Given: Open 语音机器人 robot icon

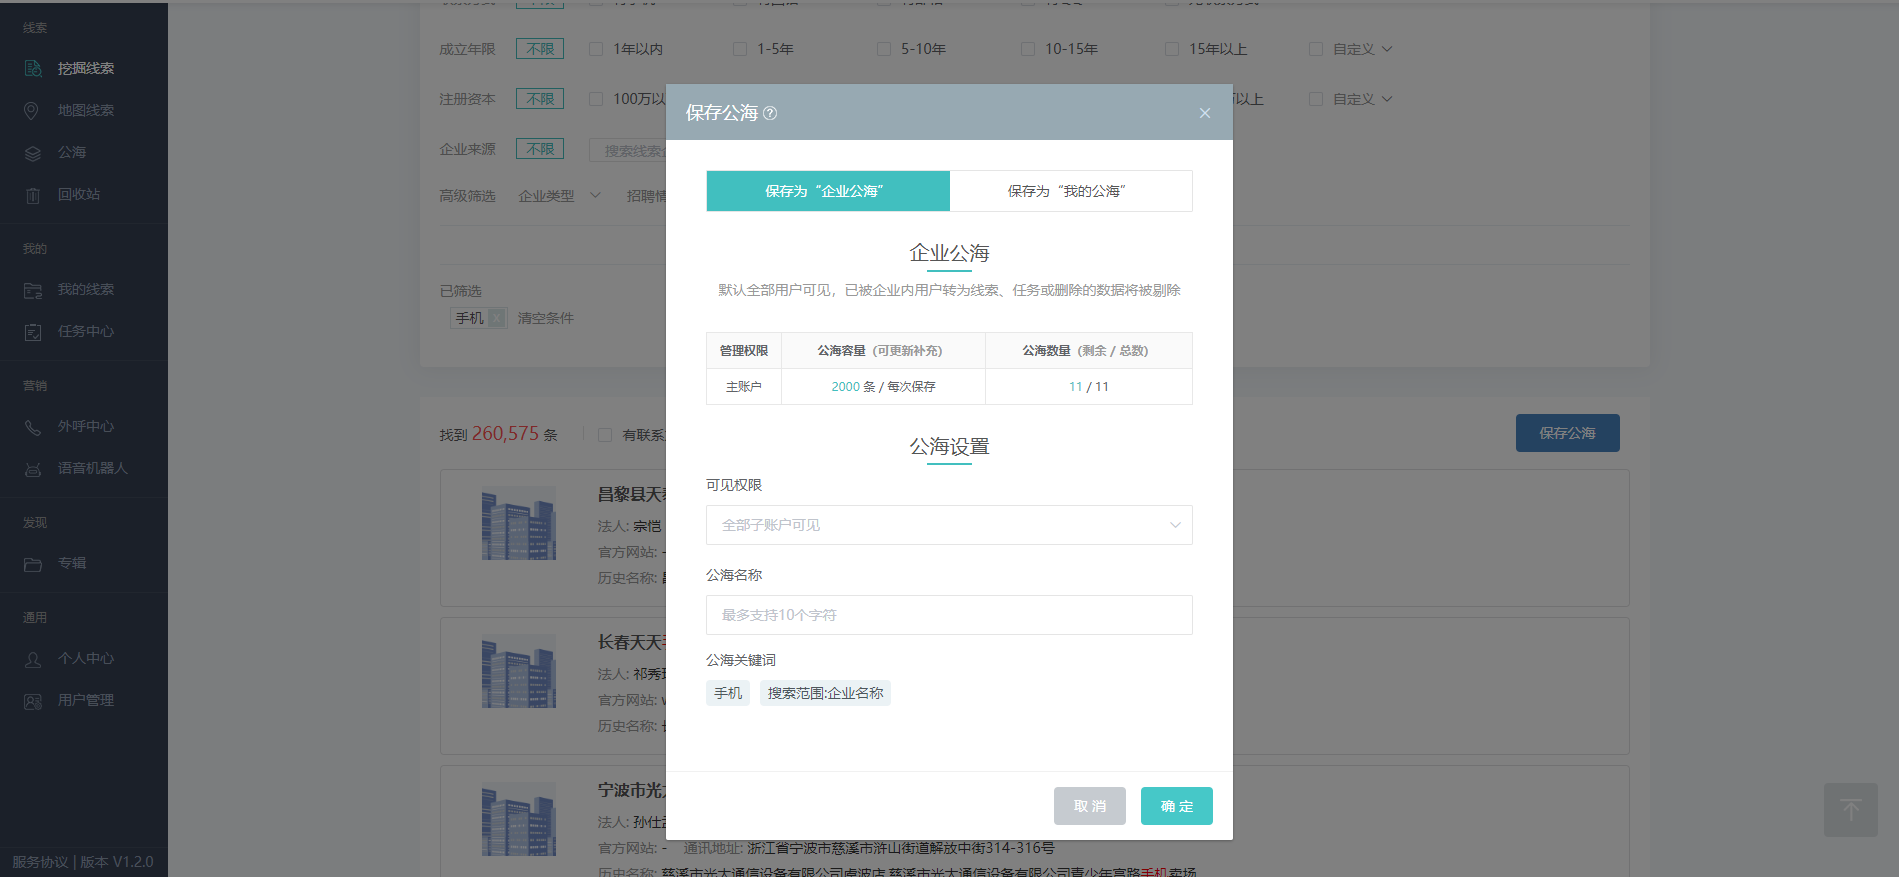Looking at the screenshot, I should 33,469.
